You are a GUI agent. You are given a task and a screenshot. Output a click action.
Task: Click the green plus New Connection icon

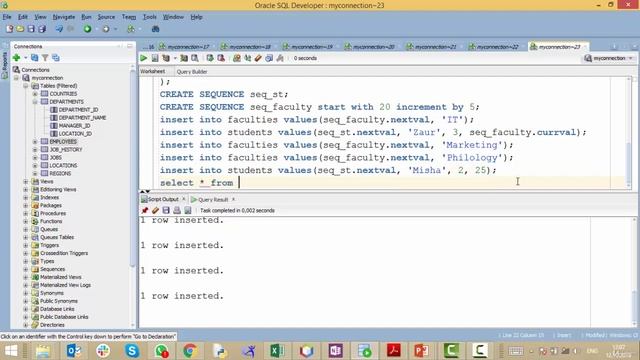[x=17, y=58]
